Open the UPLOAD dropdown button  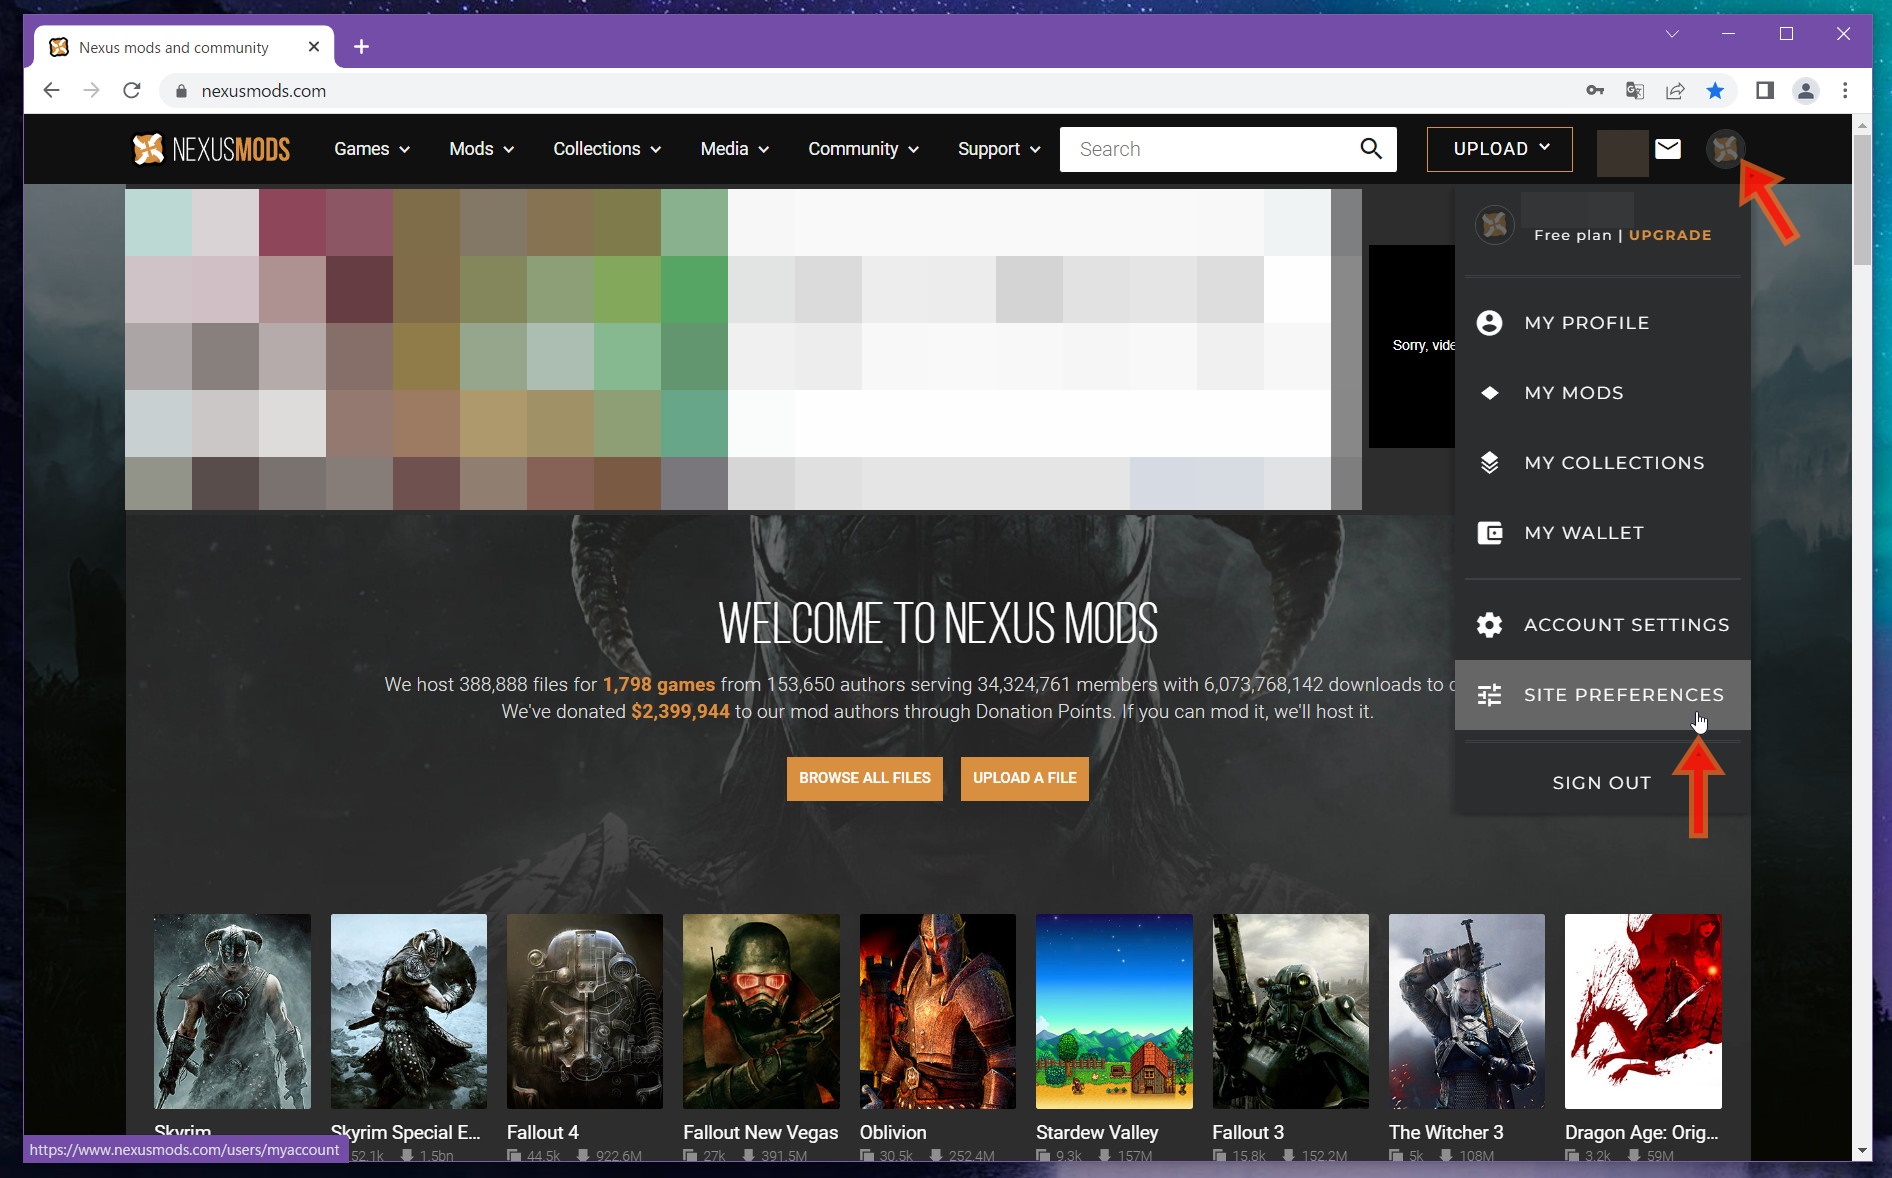click(x=1499, y=149)
